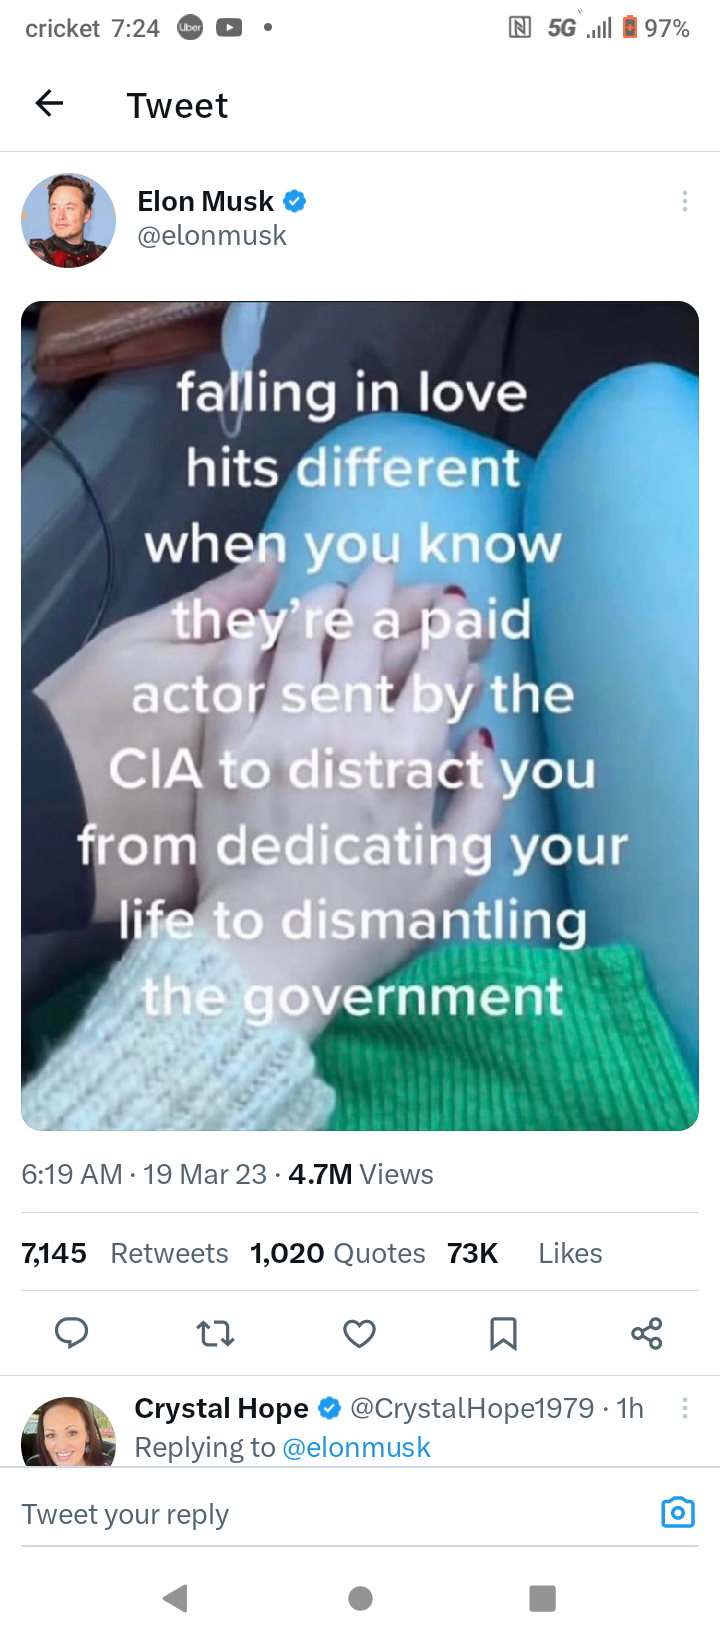Open the tweet's three-dot overflow menu
This screenshot has height=1640, width=720.
tap(684, 201)
